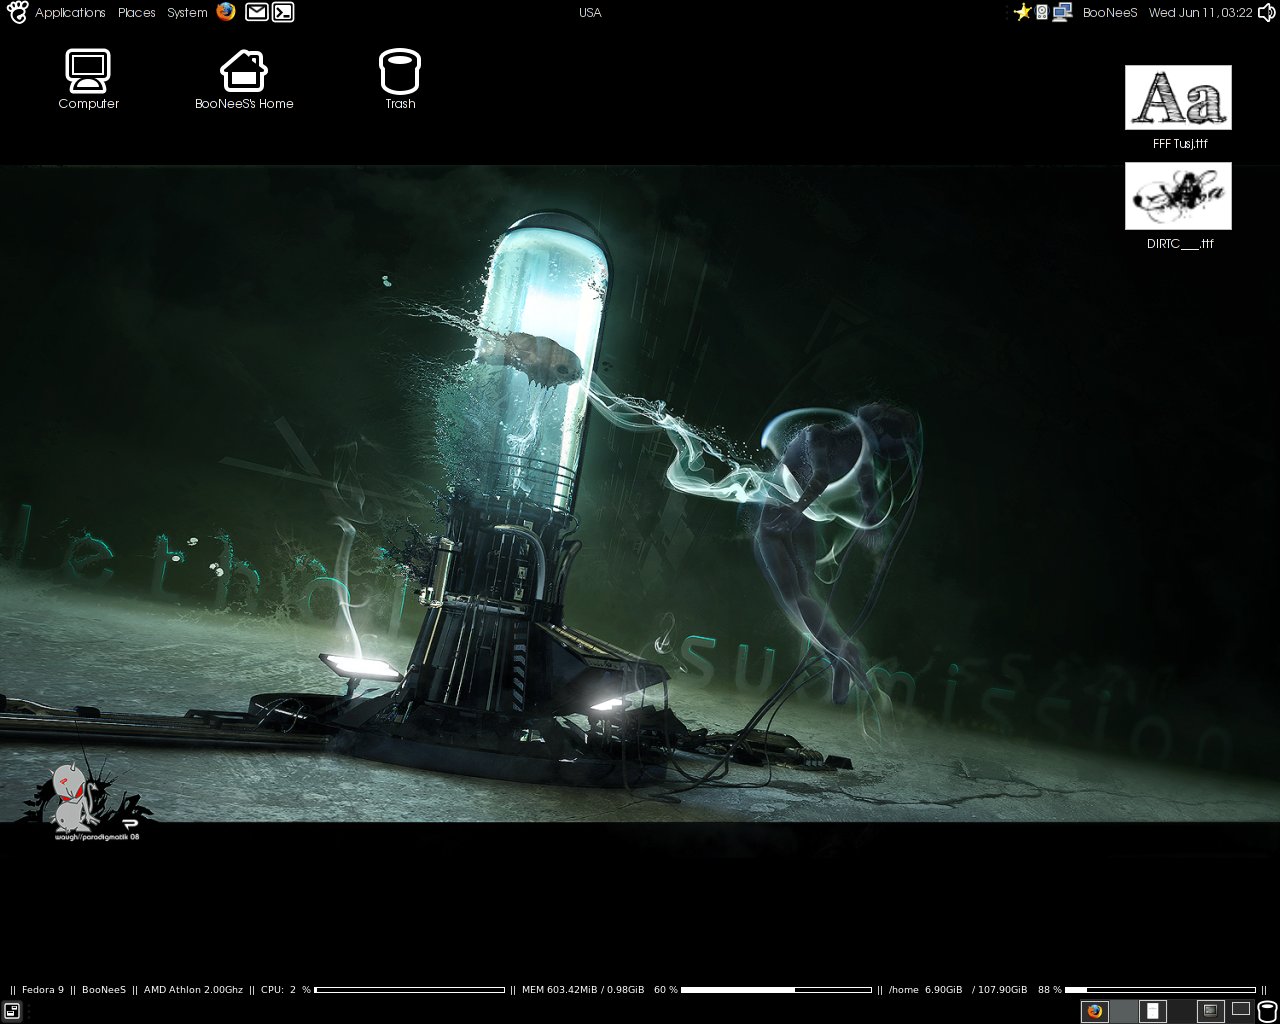
Task: Click the BooNeeS text in bottom status bar
Action: tap(104, 990)
